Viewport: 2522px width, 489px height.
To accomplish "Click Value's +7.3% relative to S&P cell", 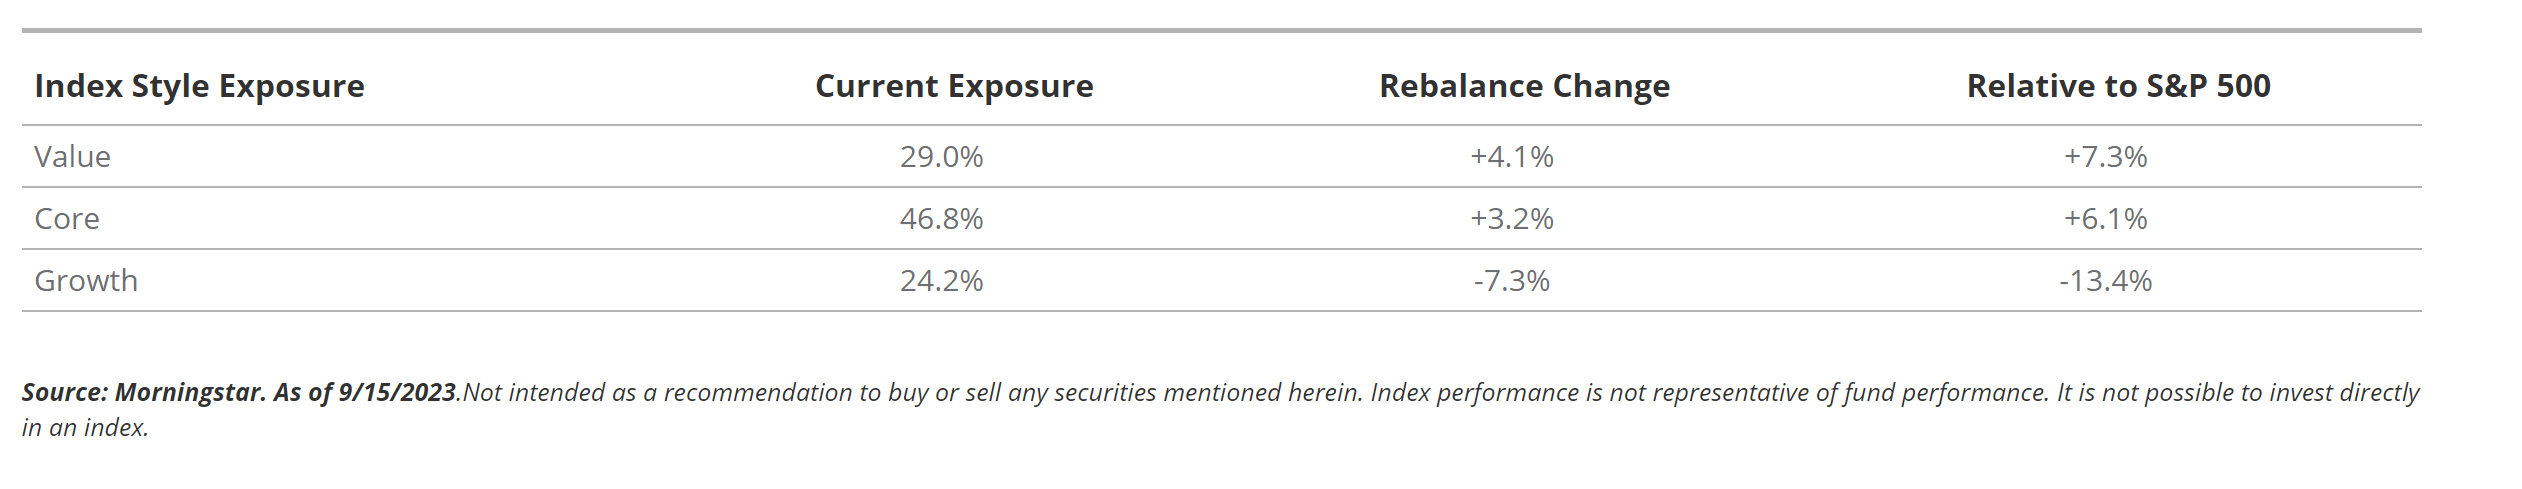I will pos(2105,157).
